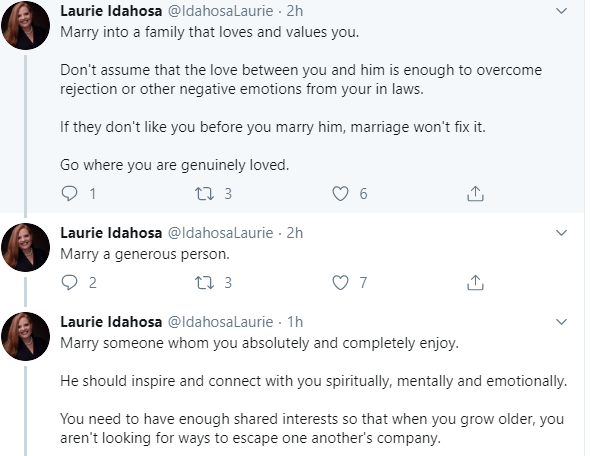Open Laurie Idahosa's avatar on first tweet
This screenshot has height=456, width=590.
26,25
